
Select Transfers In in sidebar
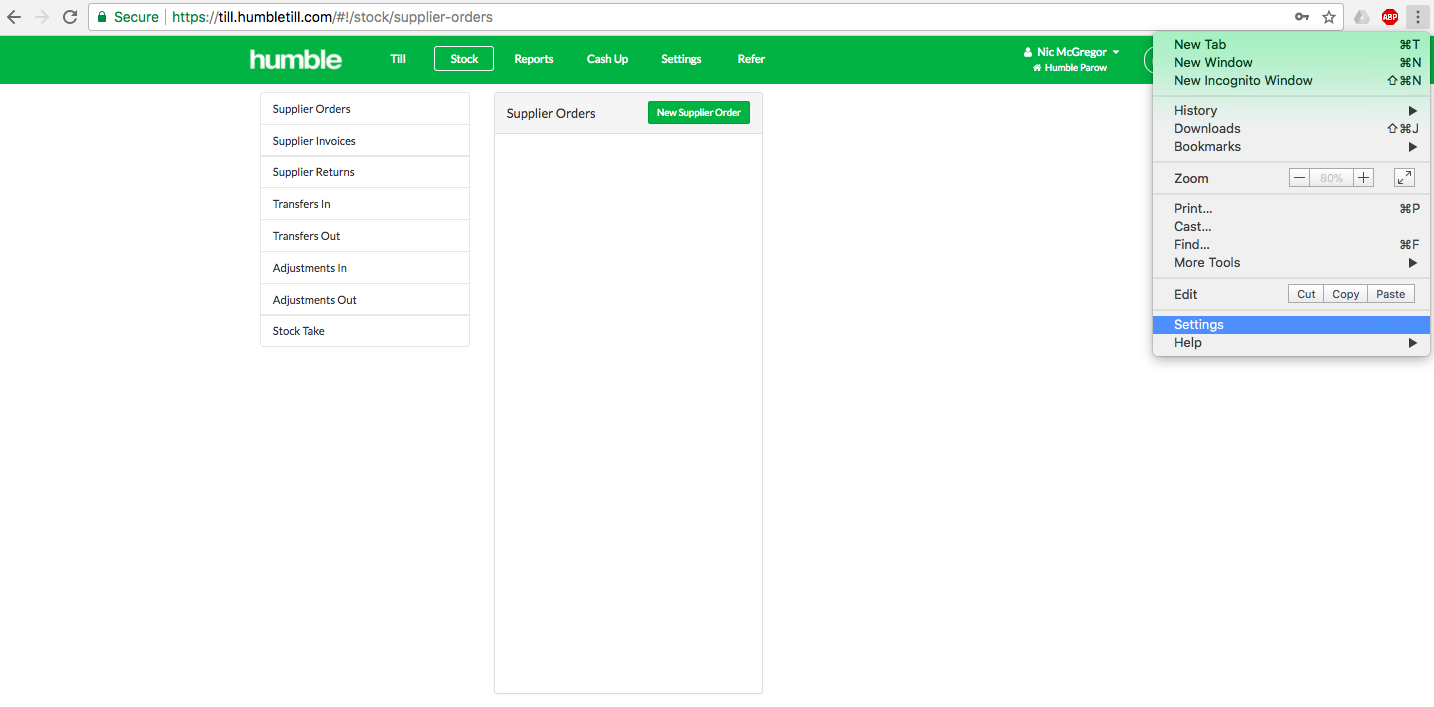pos(365,204)
